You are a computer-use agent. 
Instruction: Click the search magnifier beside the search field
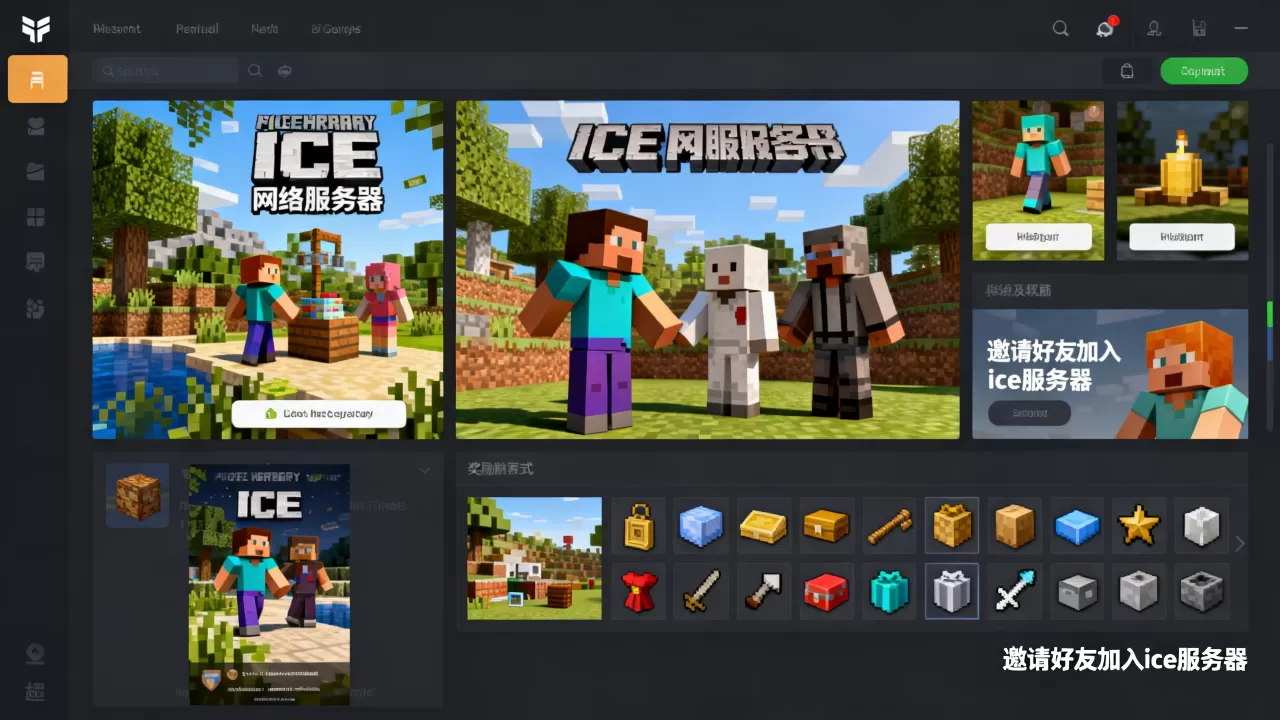pyautogui.click(x=255, y=71)
